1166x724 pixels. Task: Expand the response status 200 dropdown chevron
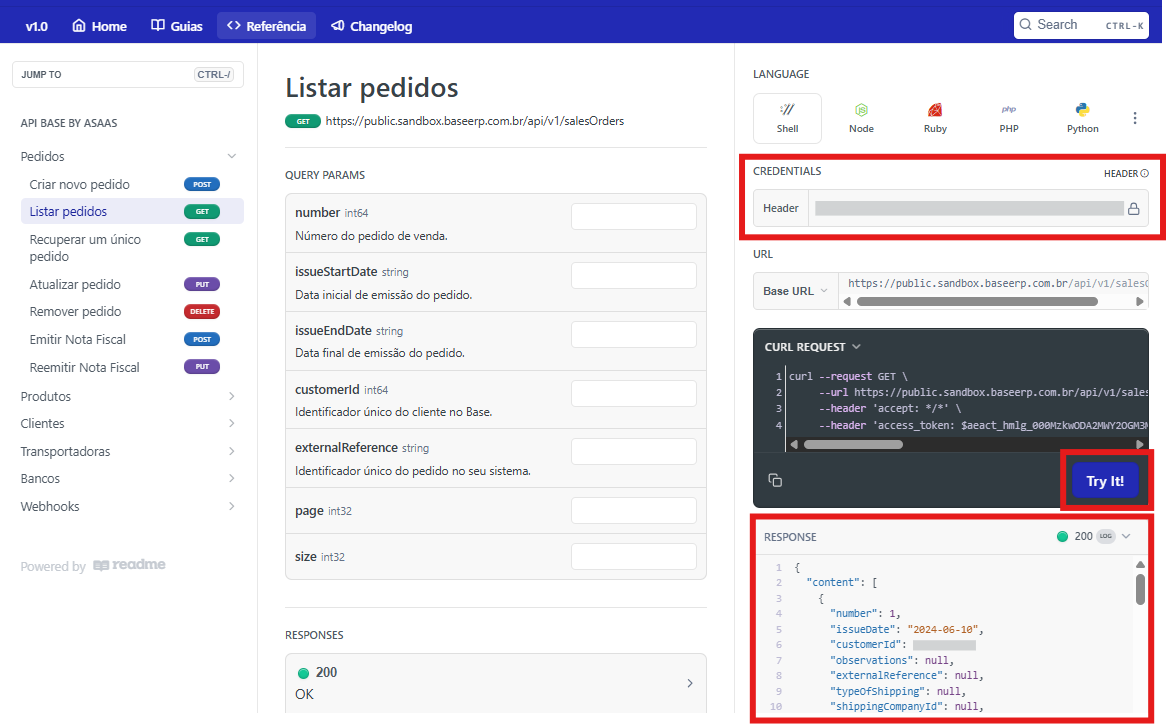1127,537
